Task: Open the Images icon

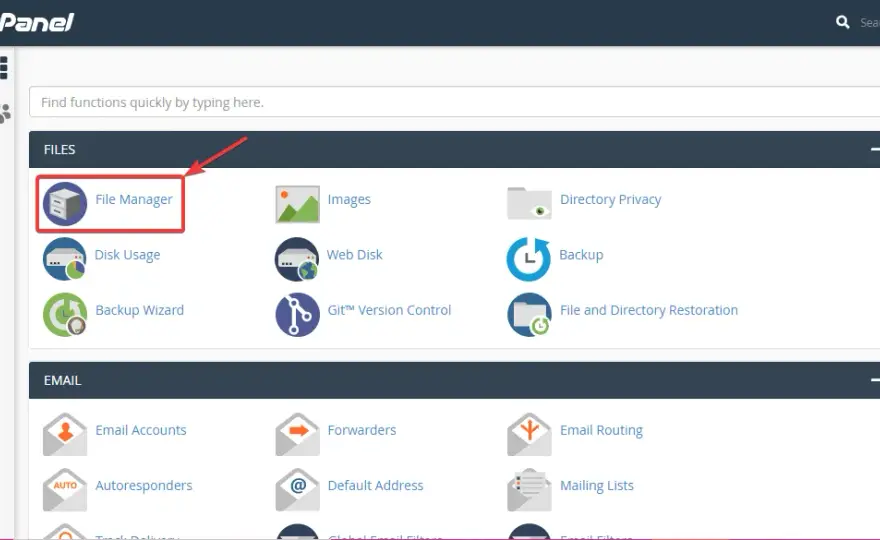Action: 297,204
